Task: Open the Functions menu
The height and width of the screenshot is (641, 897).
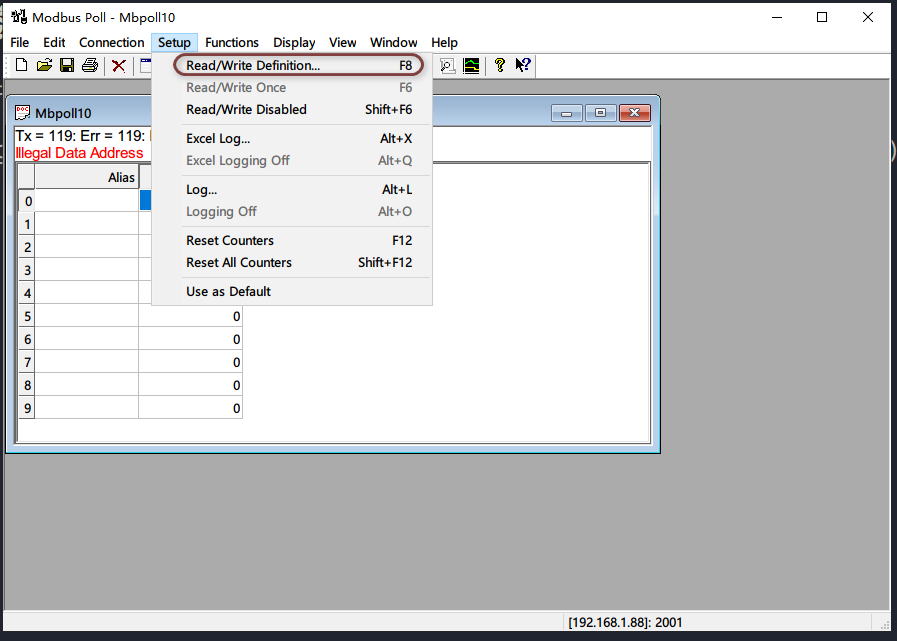Action: [x=232, y=42]
